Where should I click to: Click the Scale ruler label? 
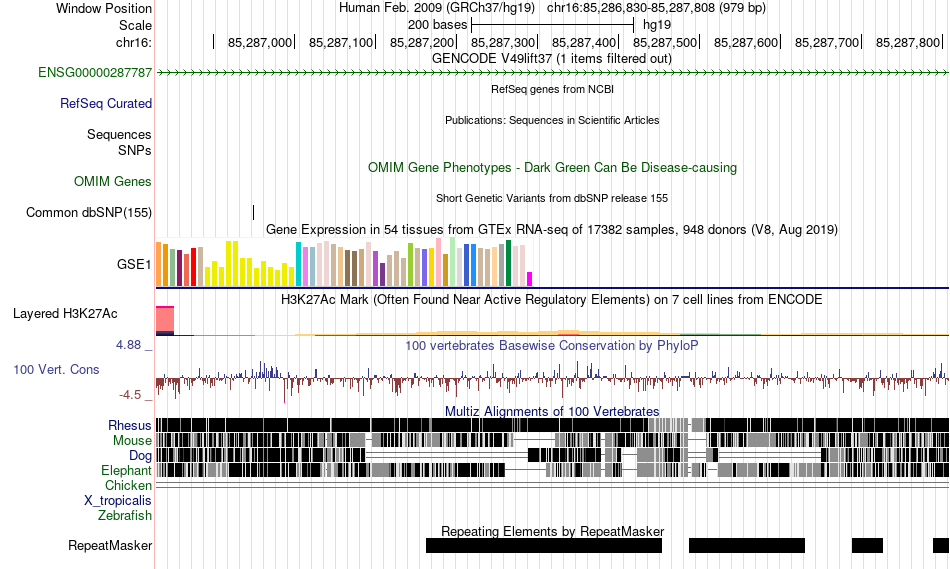[135, 25]
